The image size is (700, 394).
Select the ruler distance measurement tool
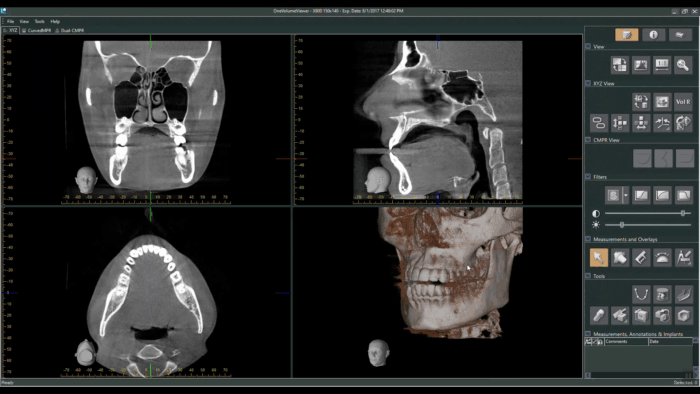coord(641,257)
